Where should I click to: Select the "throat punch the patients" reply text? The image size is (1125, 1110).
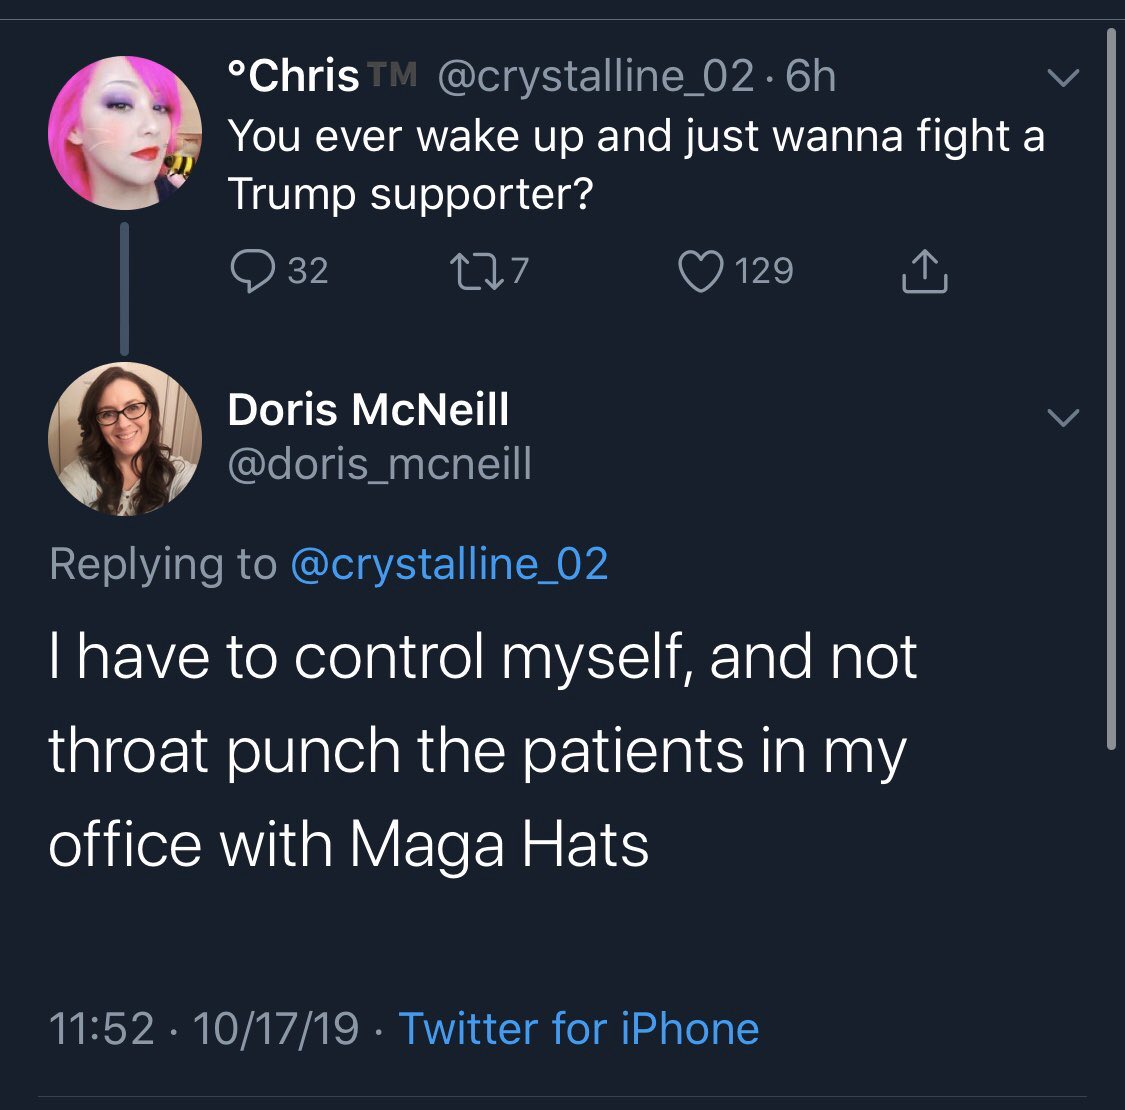(477, 750)
